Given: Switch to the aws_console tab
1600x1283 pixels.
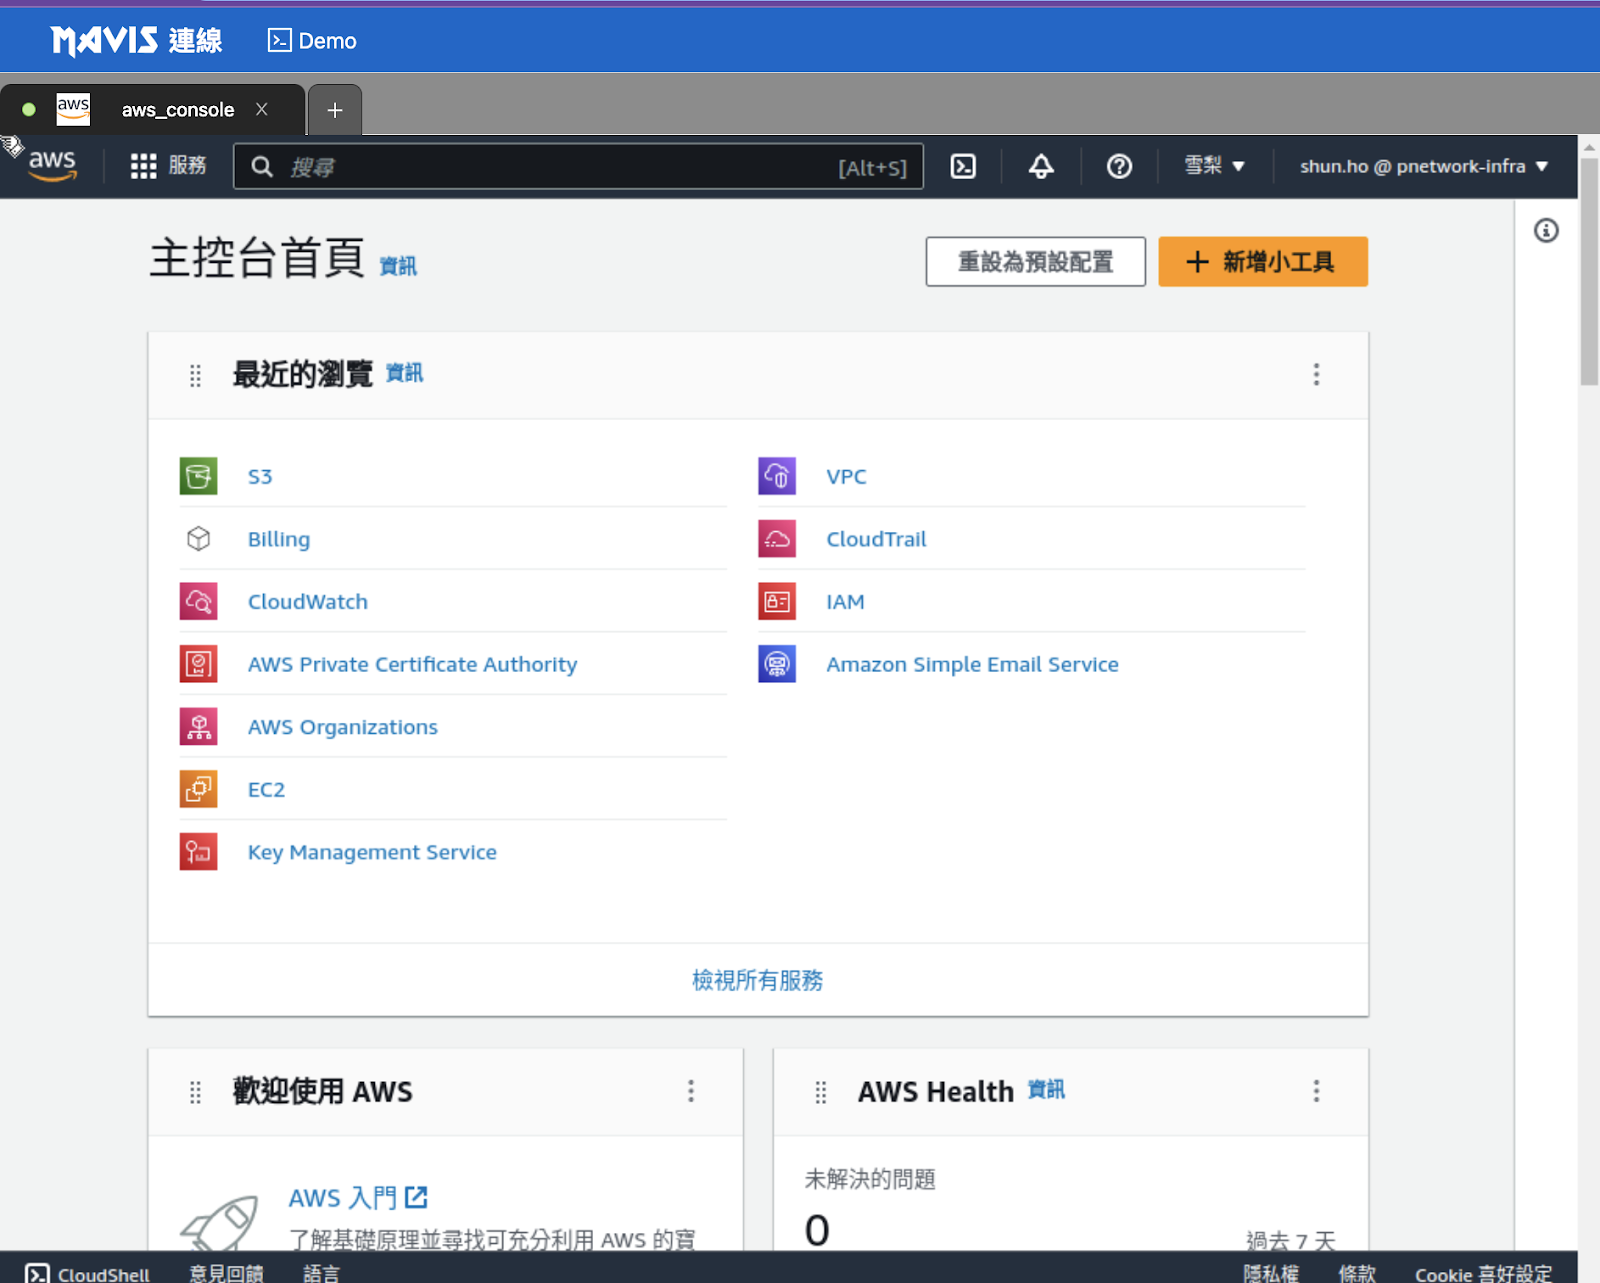Looking at the screenshot, I should (x=177, y=110).
